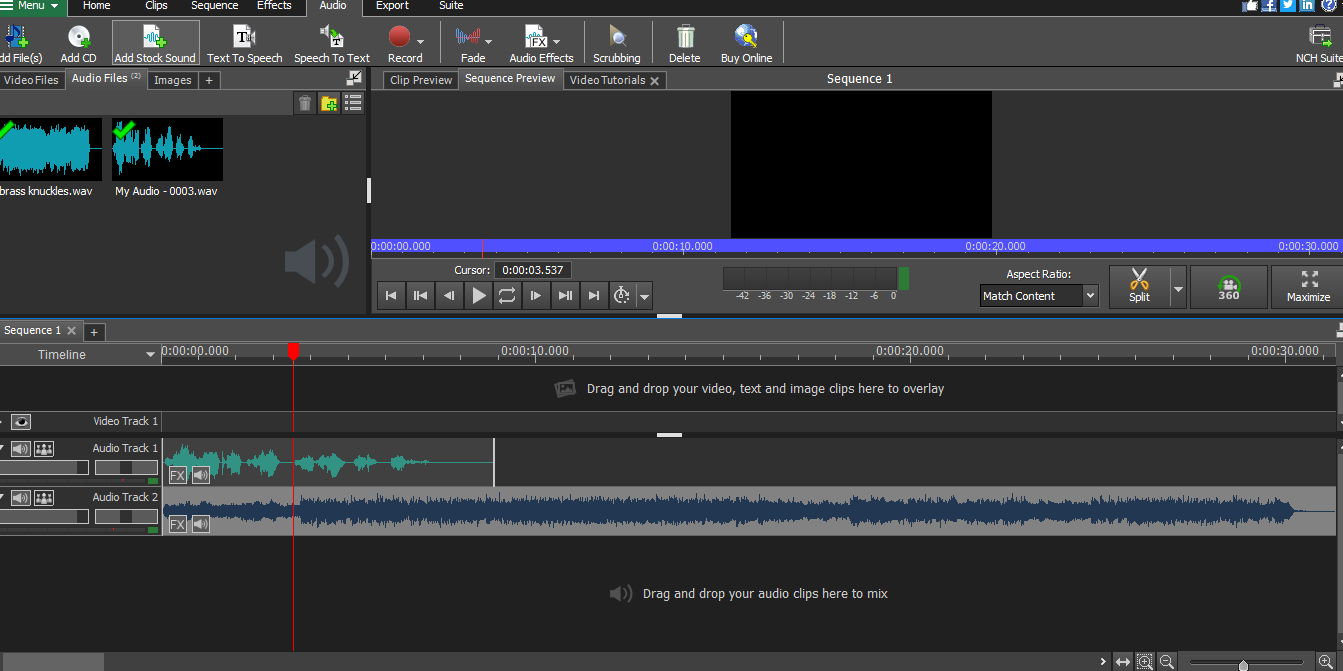This screenshot has height=671, width=1343.
Task: Split the clip with the scissors button
Action: [1139, 286]
